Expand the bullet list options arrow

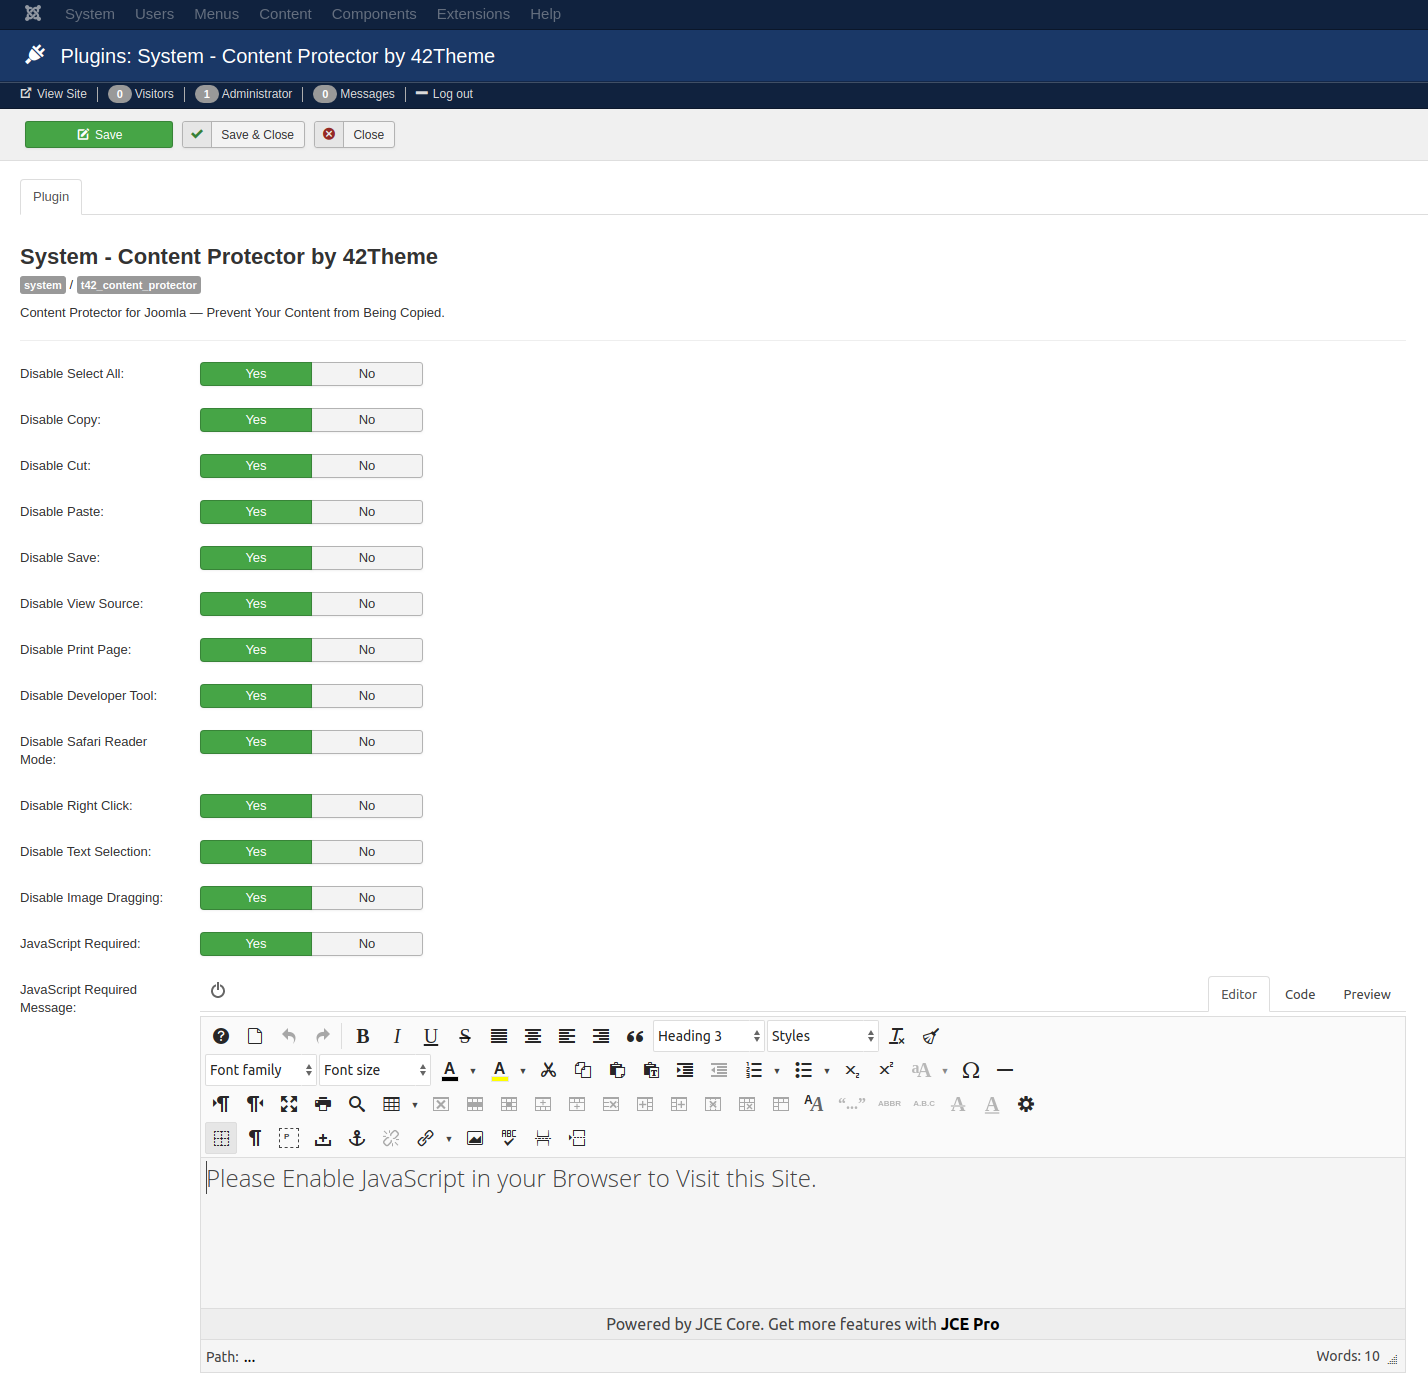(827, 1071)
